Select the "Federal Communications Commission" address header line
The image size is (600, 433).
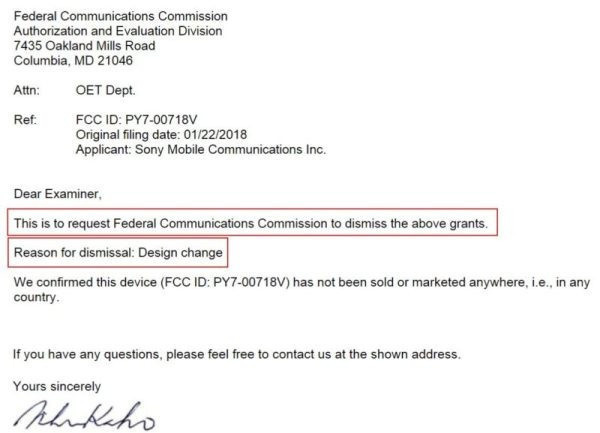coord(121,17)
